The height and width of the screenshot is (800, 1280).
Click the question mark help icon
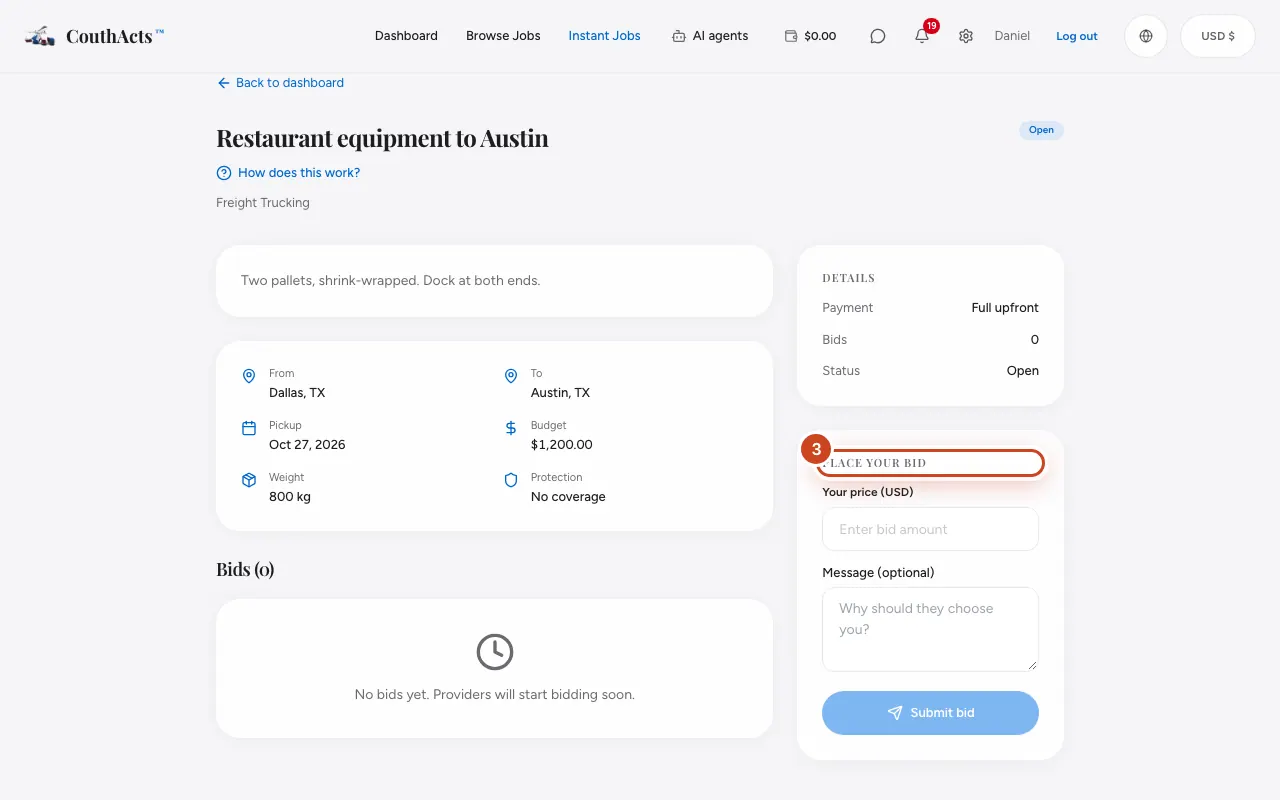click(224, 173)
